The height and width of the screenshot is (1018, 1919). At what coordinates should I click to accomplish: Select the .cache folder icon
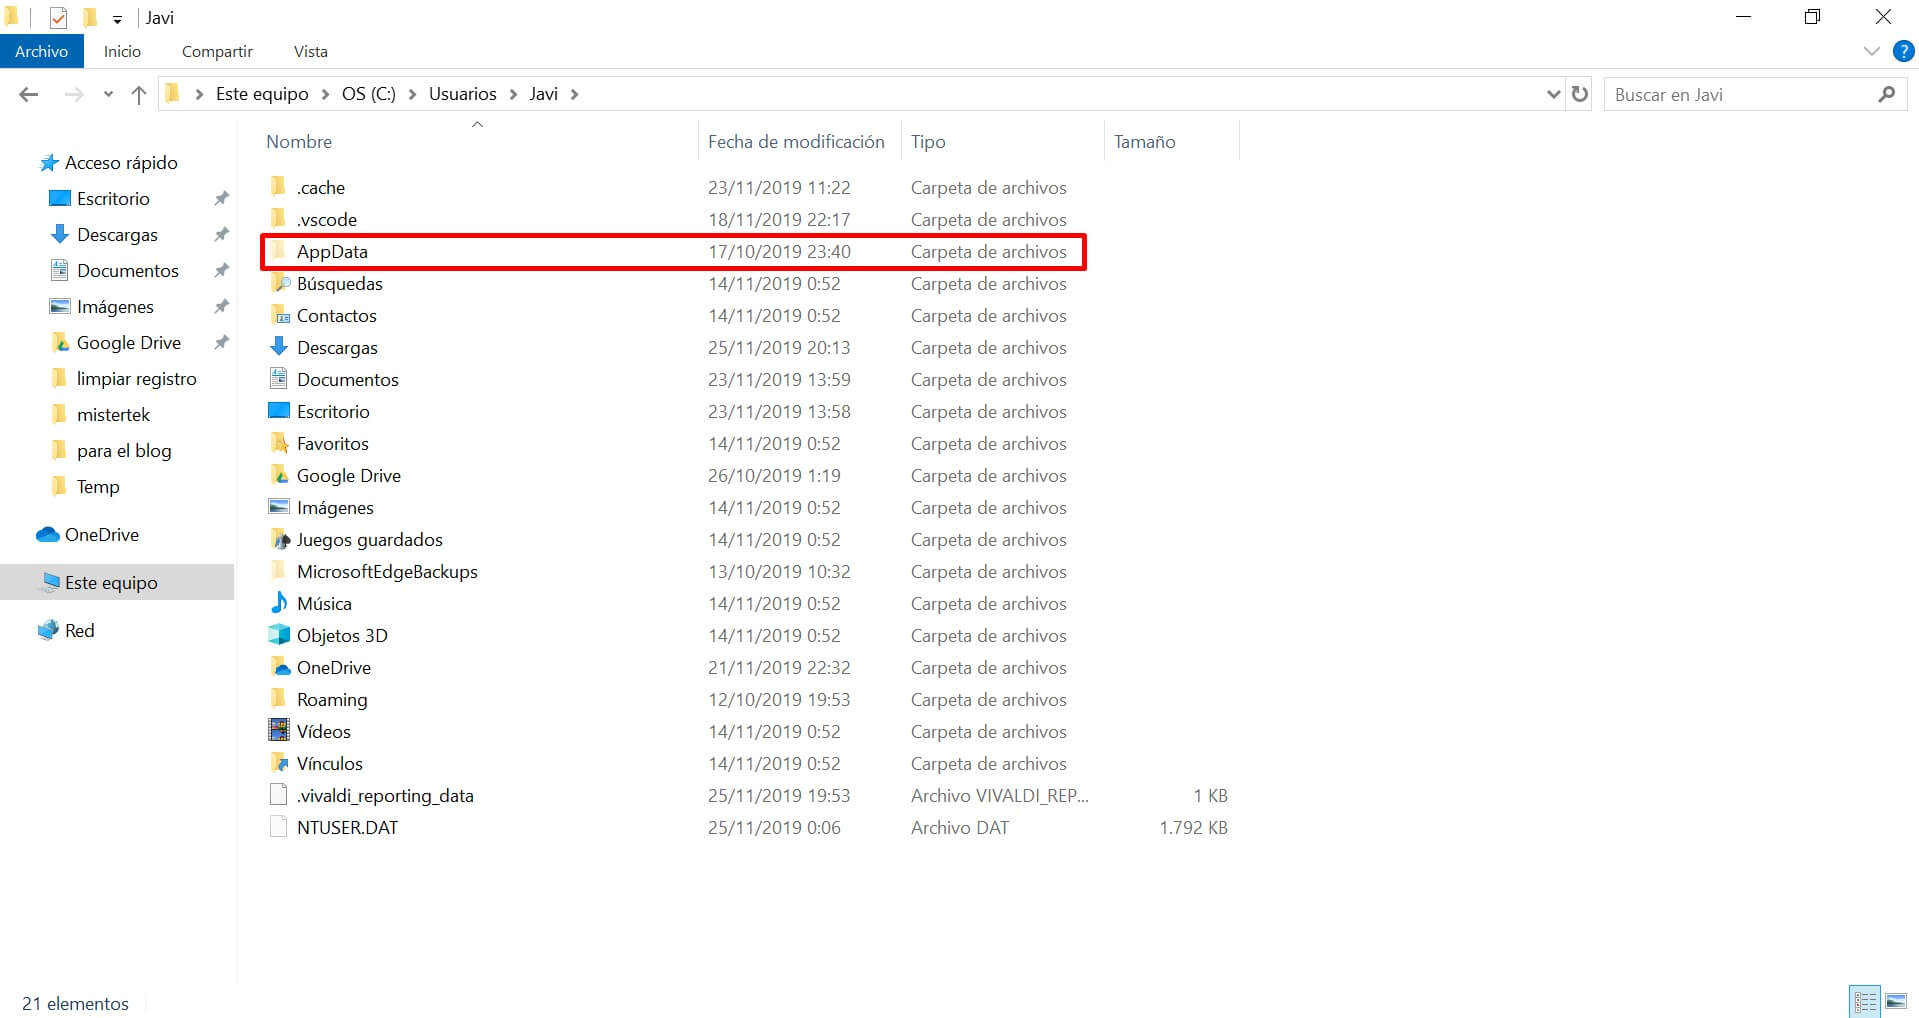point(279,186)
